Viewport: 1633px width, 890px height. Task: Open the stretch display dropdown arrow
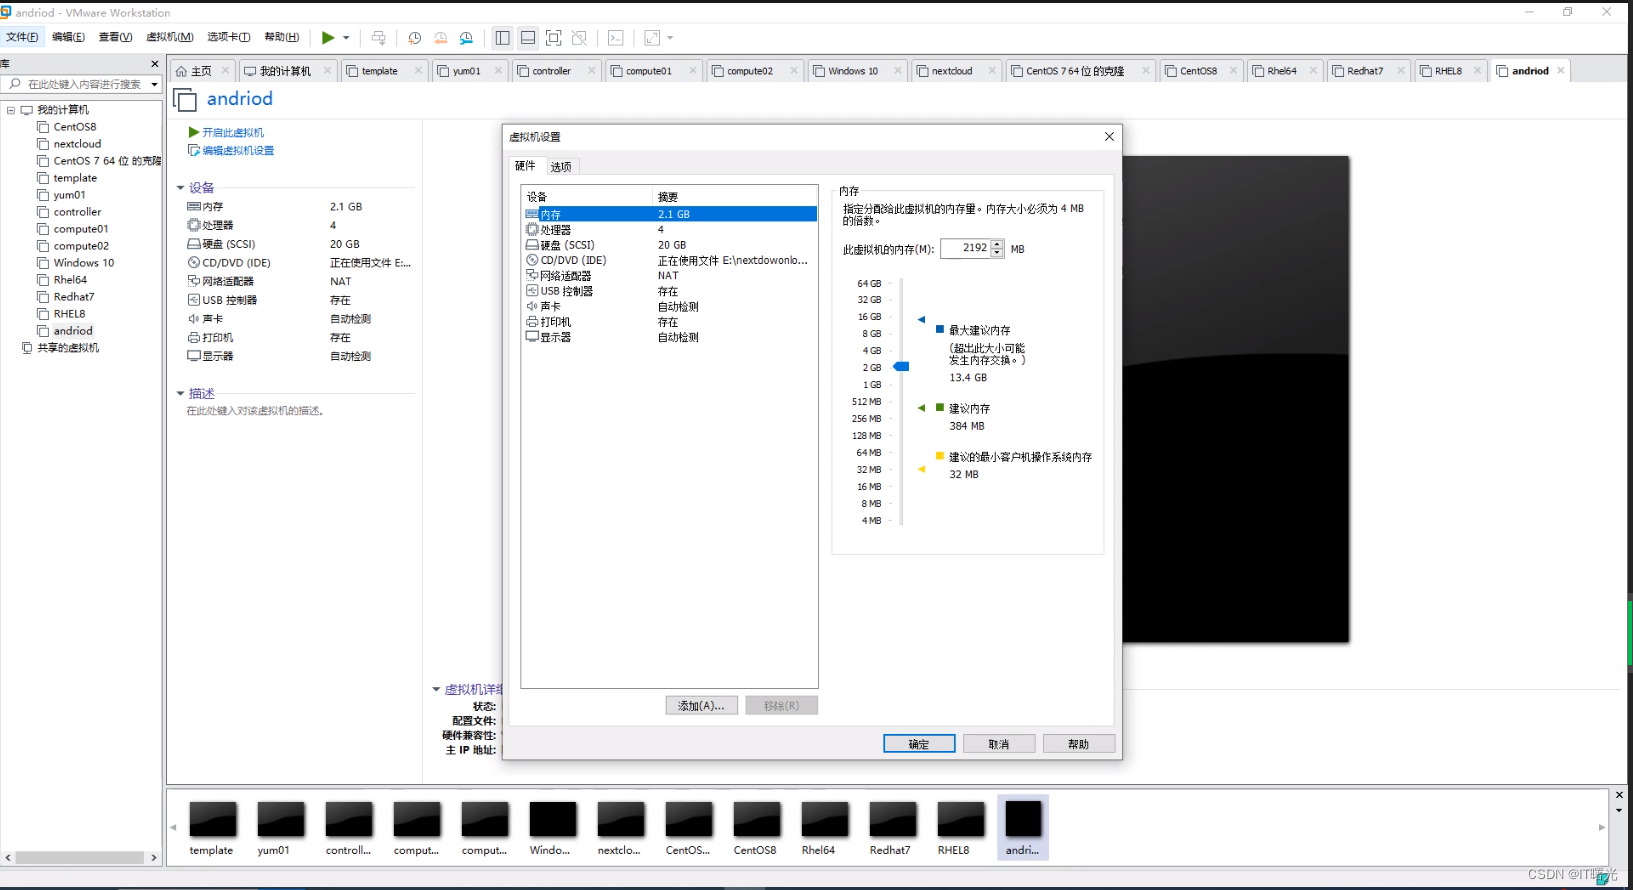coord(670,38)
